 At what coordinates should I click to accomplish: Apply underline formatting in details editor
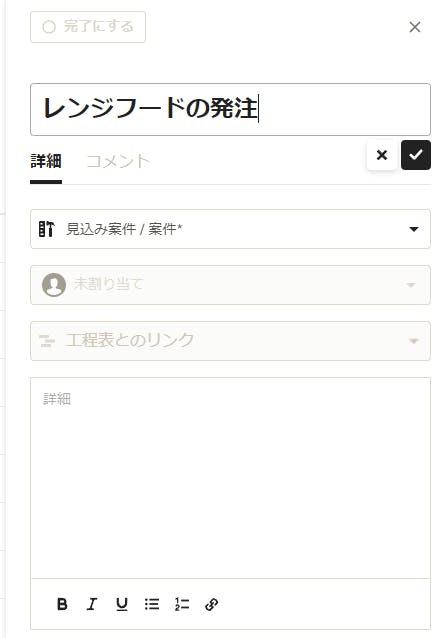coord(122,604)
